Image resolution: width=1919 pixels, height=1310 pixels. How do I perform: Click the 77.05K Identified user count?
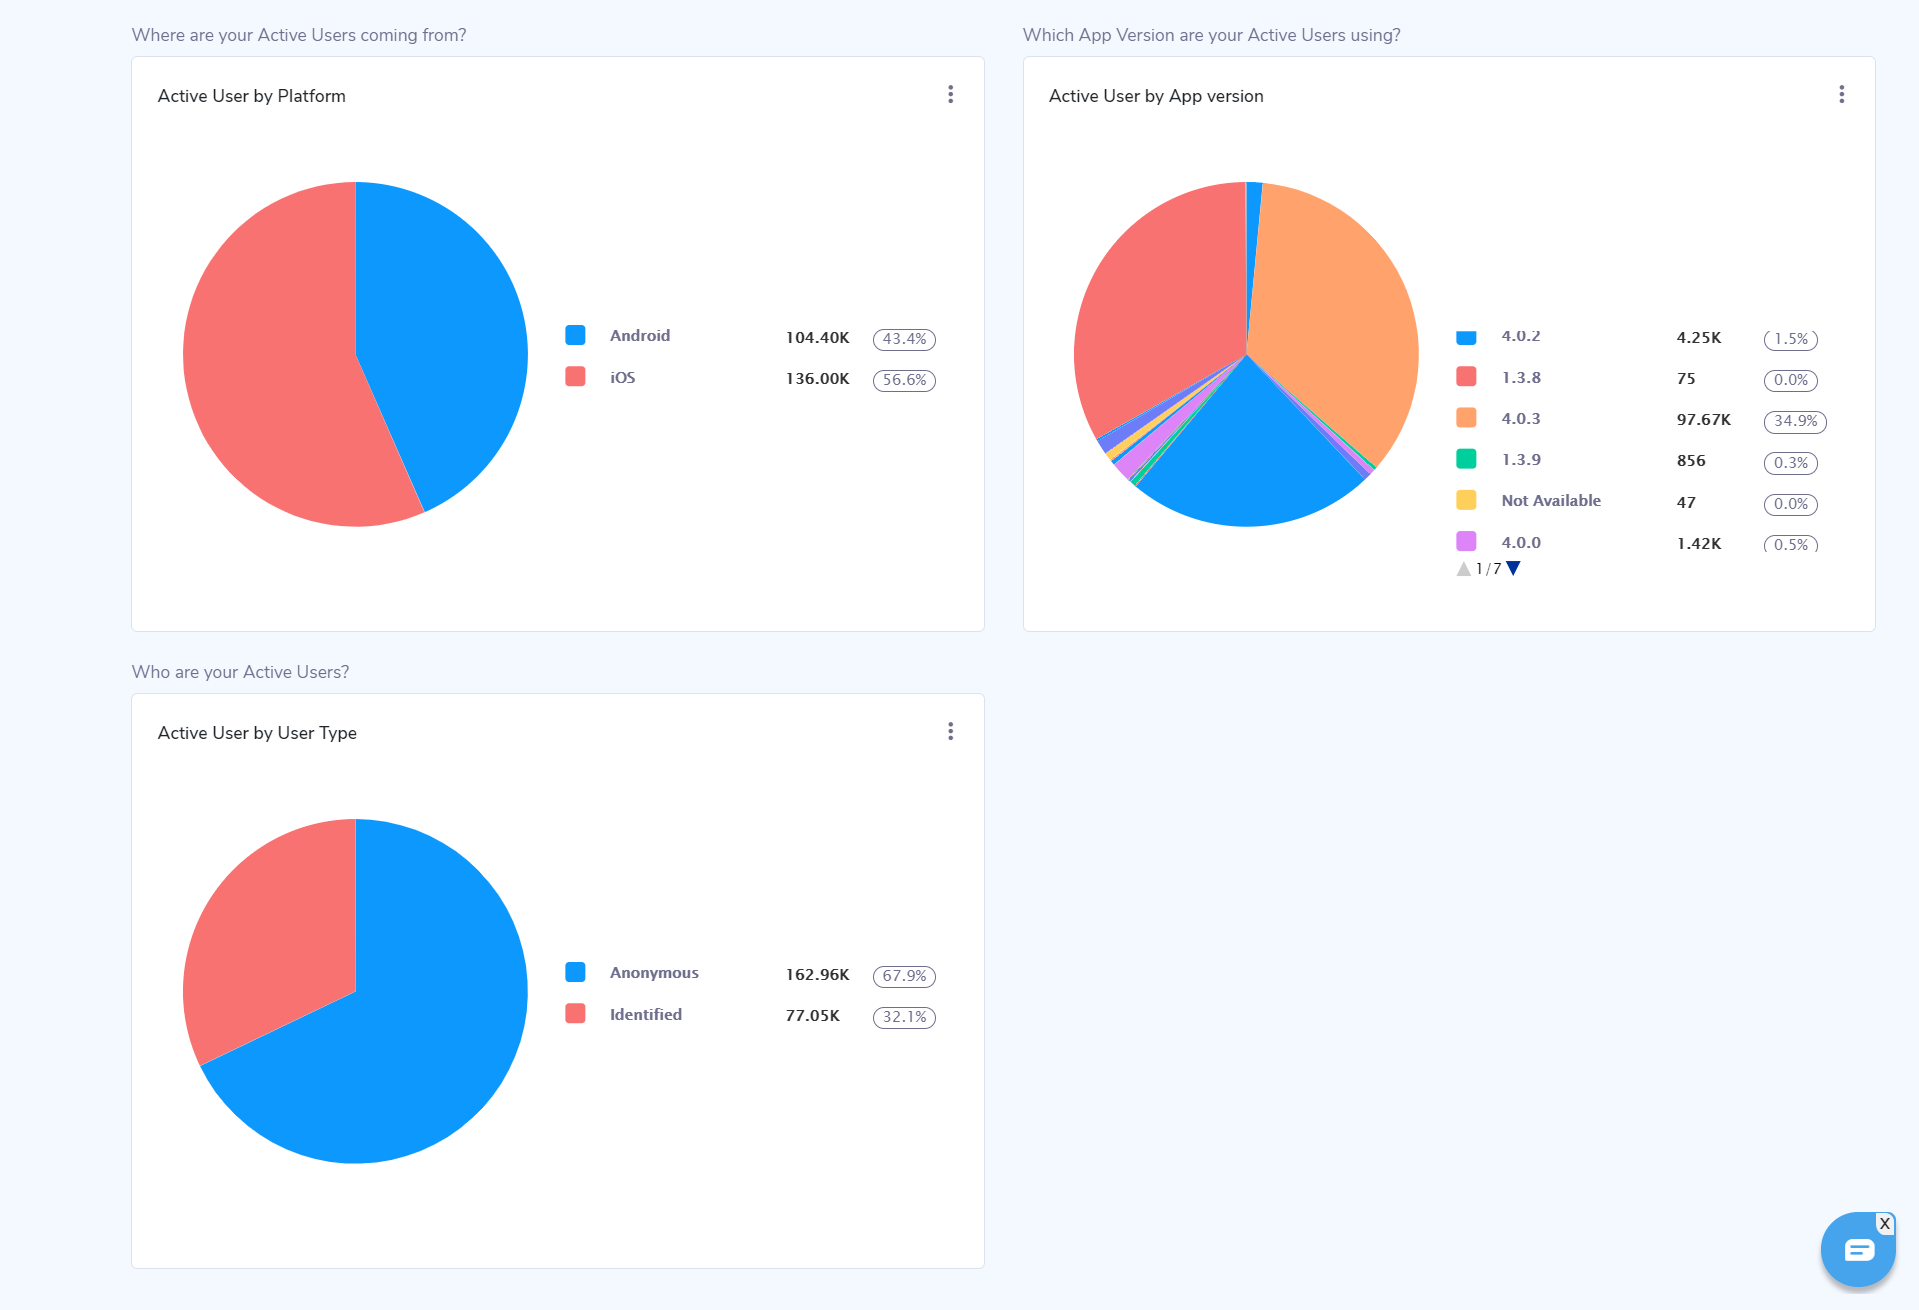pyautogui.click(x=812, y=1016)
